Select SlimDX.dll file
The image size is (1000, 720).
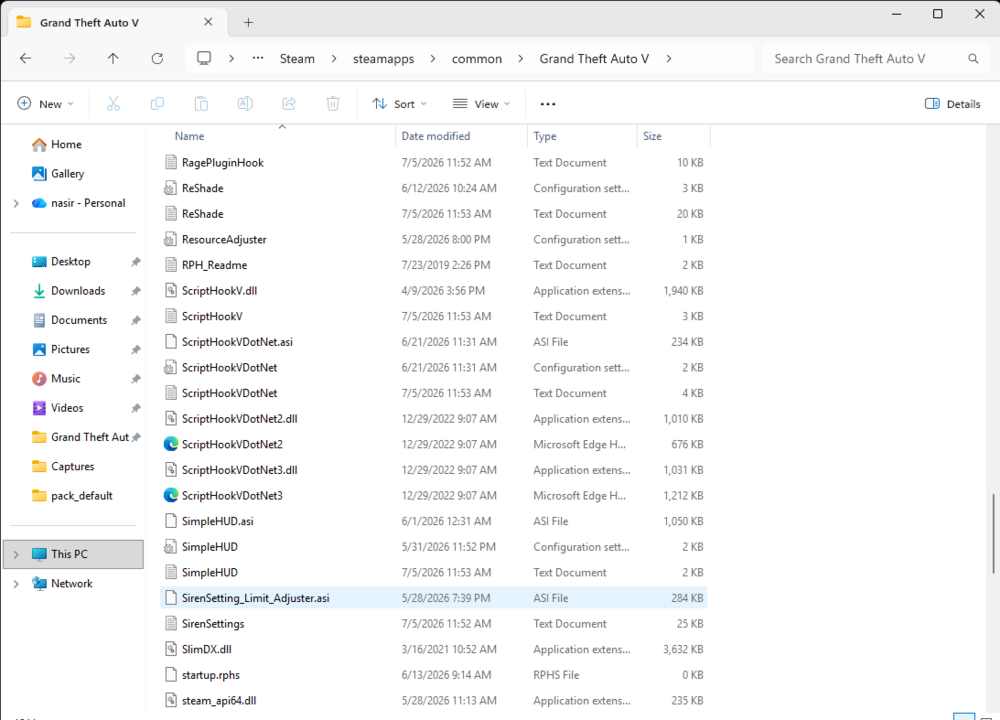(434, 649)
